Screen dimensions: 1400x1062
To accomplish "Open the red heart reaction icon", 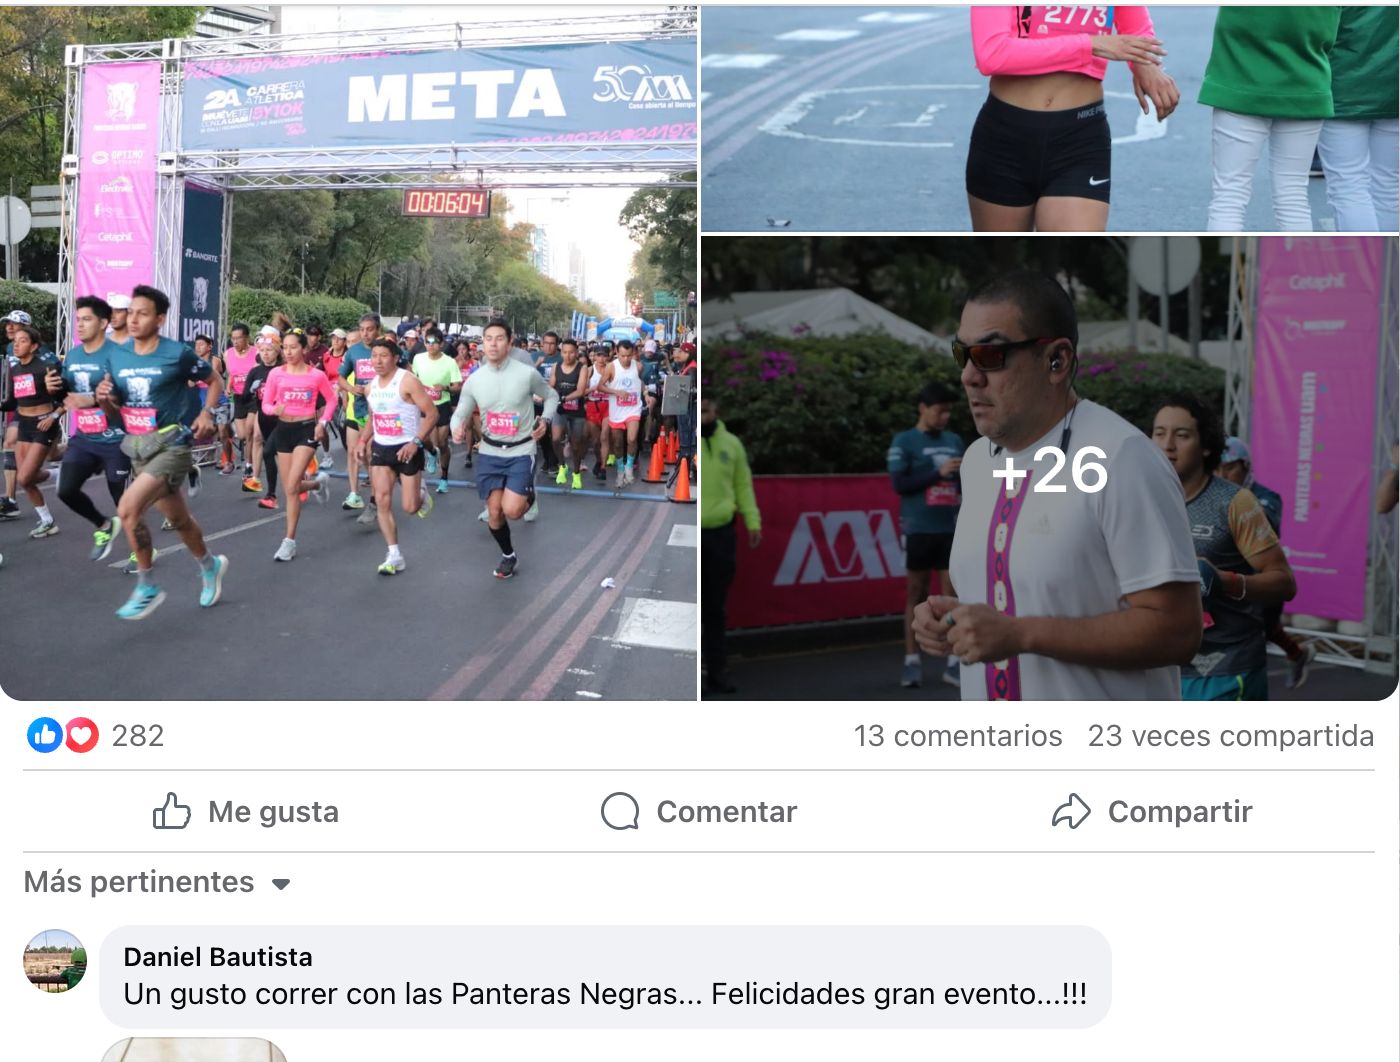I will click(81, 736).
